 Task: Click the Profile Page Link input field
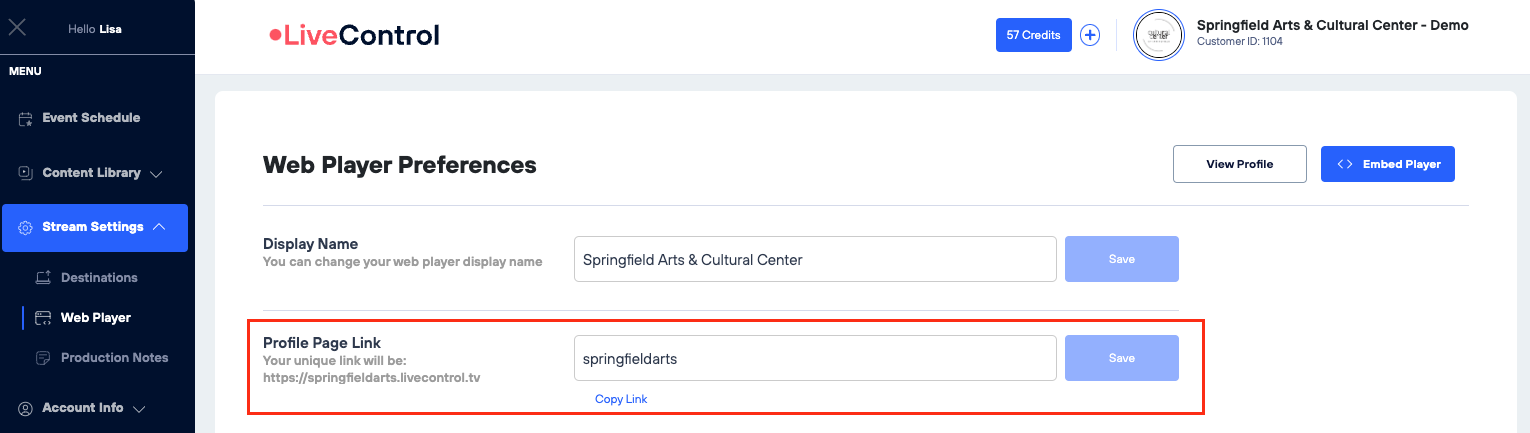pyautogui.click(x=814, y=358)
